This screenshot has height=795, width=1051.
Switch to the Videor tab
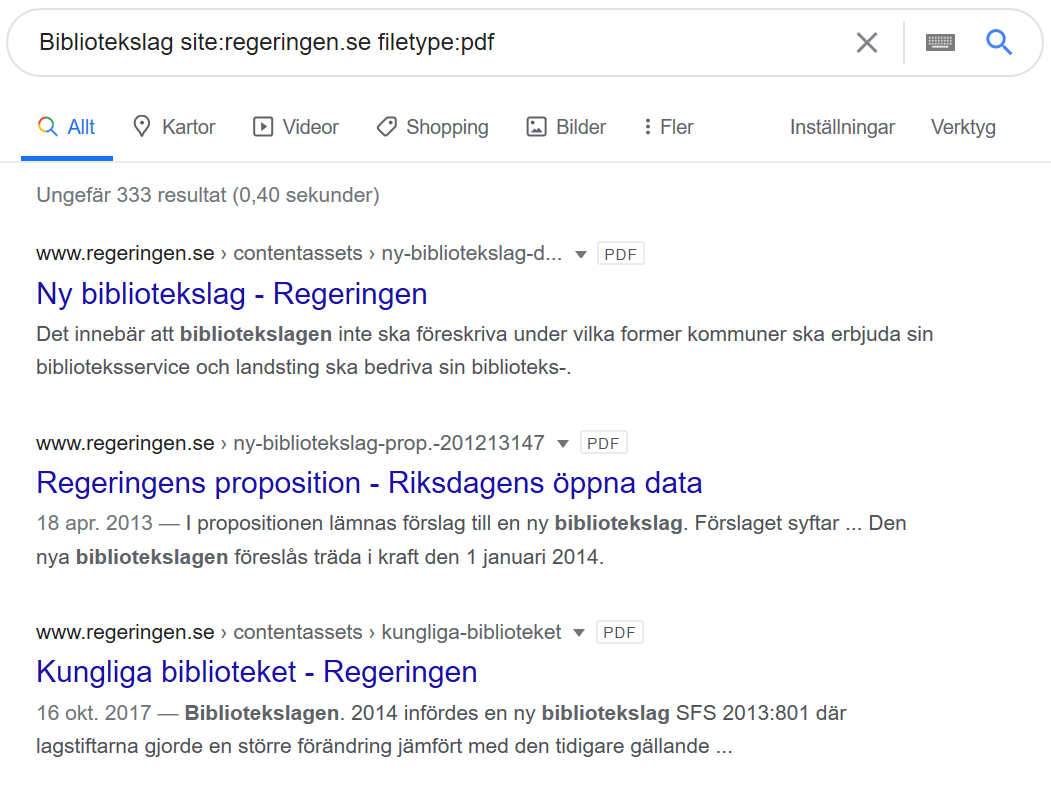tap(296, 127)
